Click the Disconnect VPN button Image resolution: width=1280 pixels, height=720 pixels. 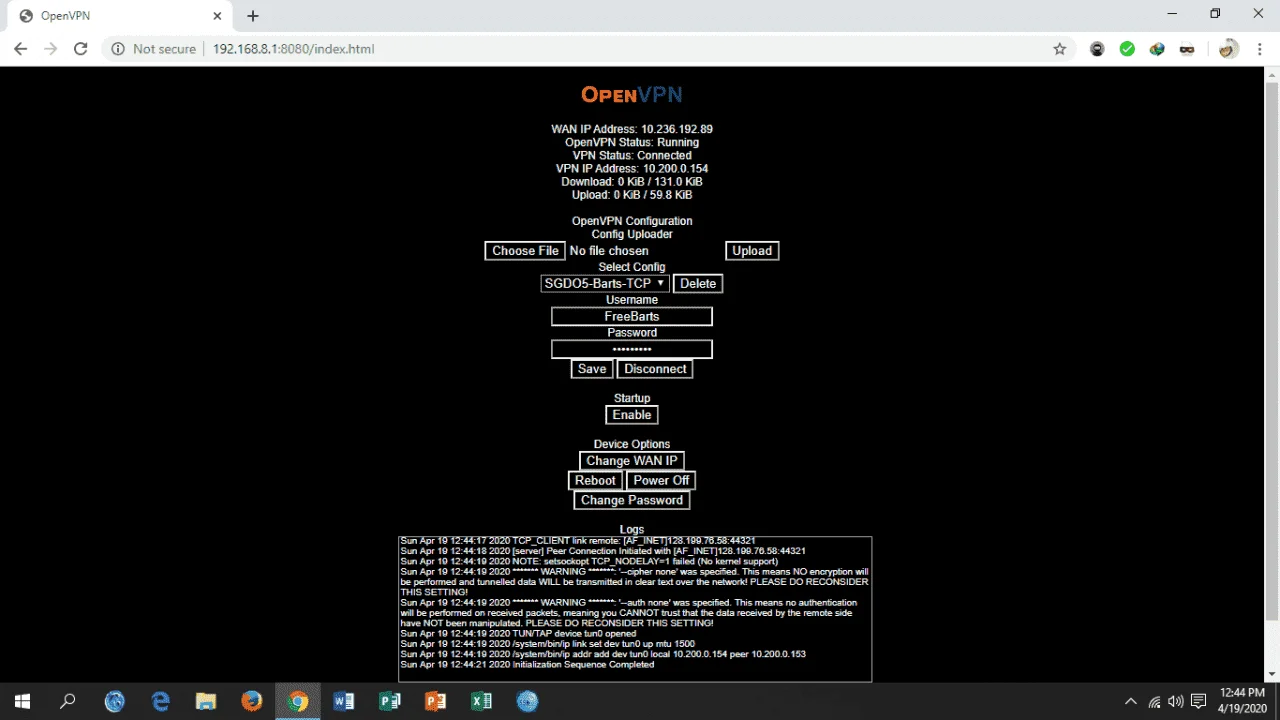click(x=655, y=369)
